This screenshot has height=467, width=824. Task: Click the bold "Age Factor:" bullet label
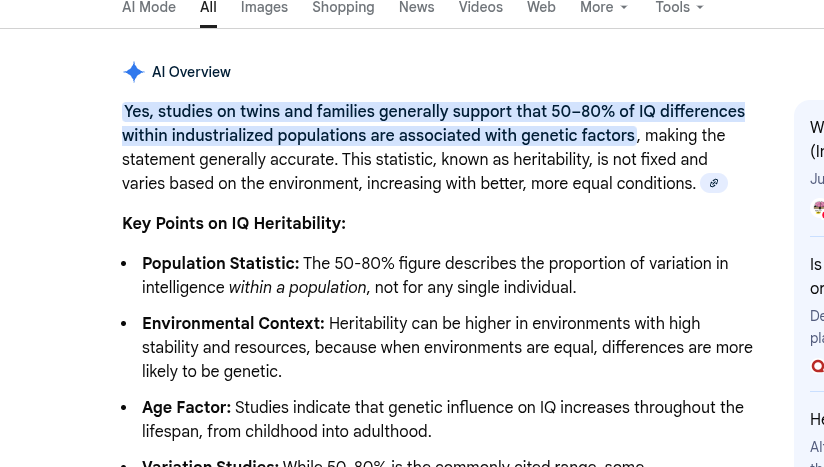pyautogui.click(x=187, y=407)
